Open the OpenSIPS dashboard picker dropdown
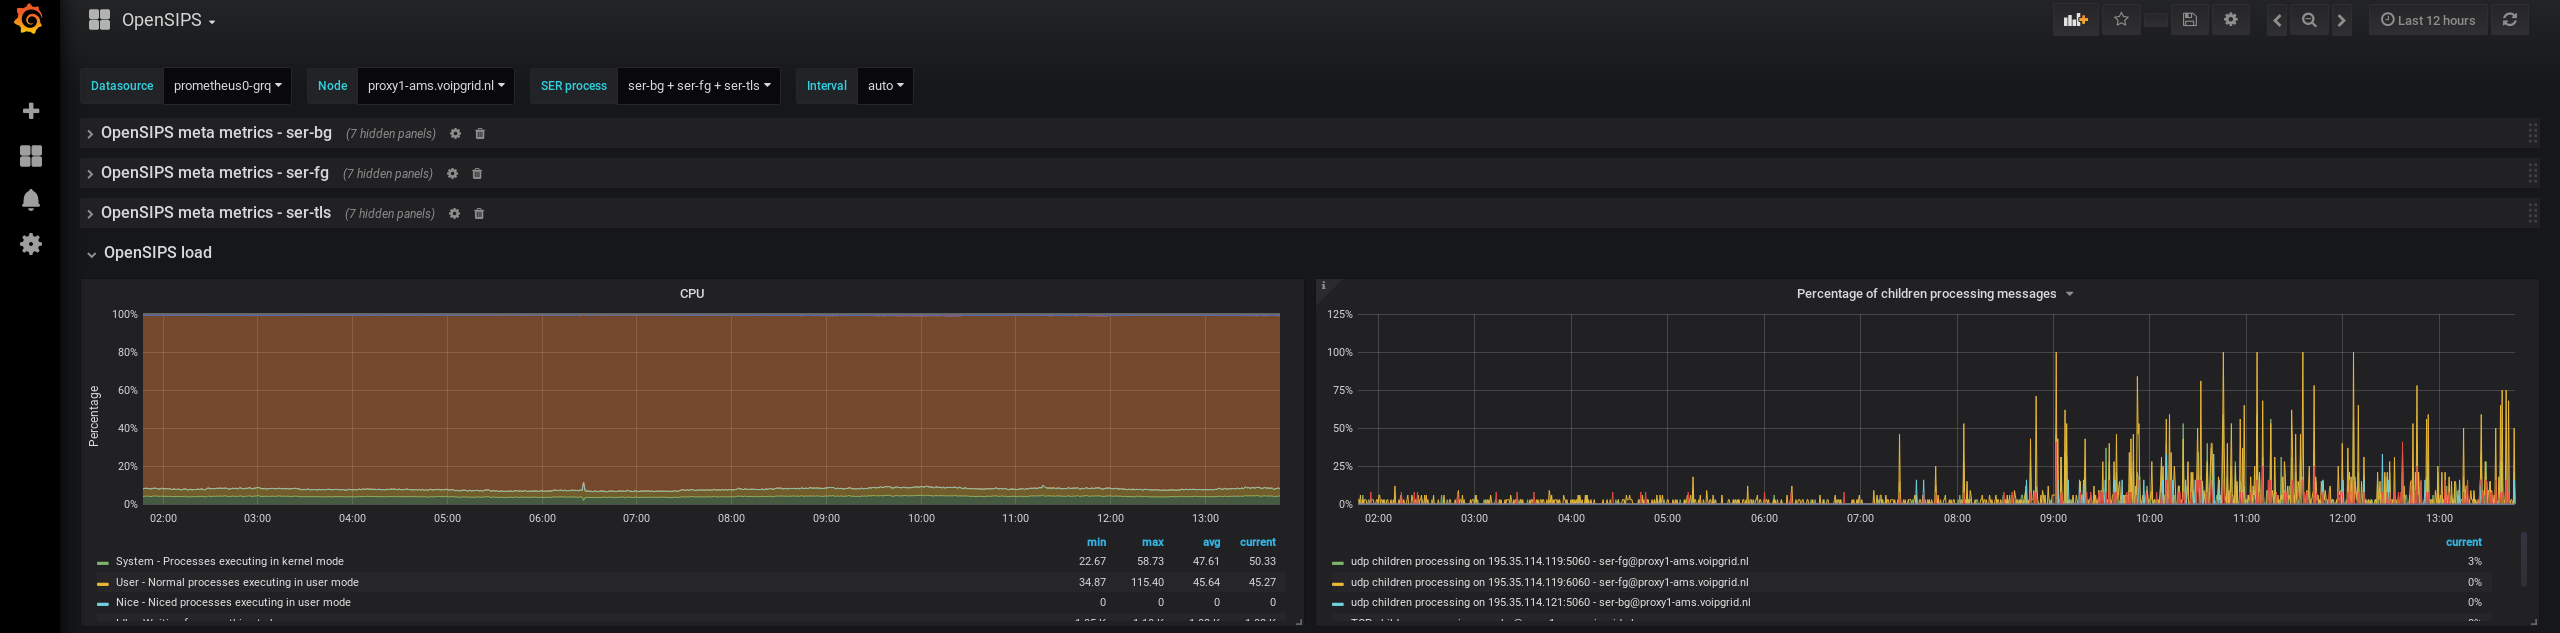 pyautogui.click(x=152, y=20)
